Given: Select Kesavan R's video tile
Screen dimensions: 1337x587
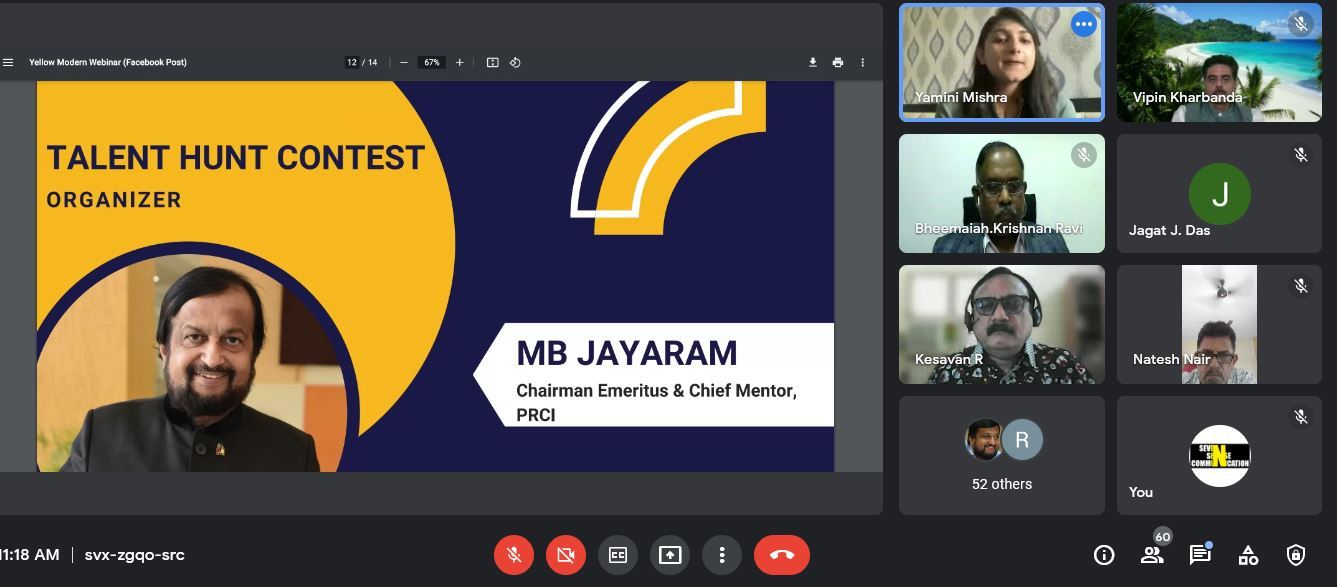Looking at the screenshot, I should (1002, 324).
